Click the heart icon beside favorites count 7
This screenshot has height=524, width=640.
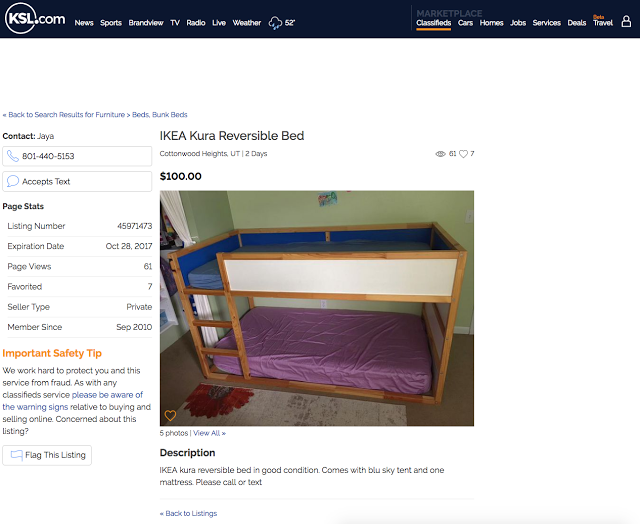(x=463, y=154)
